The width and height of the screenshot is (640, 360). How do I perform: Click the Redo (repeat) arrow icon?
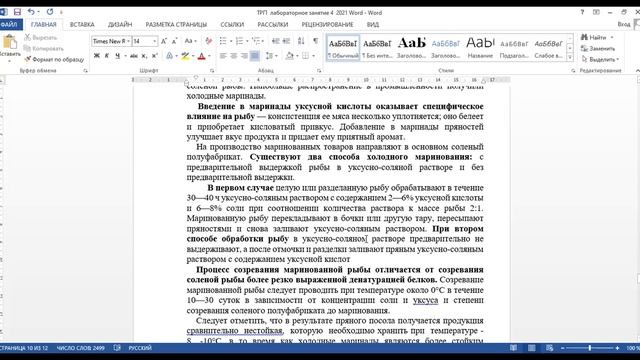click(50, 12)
